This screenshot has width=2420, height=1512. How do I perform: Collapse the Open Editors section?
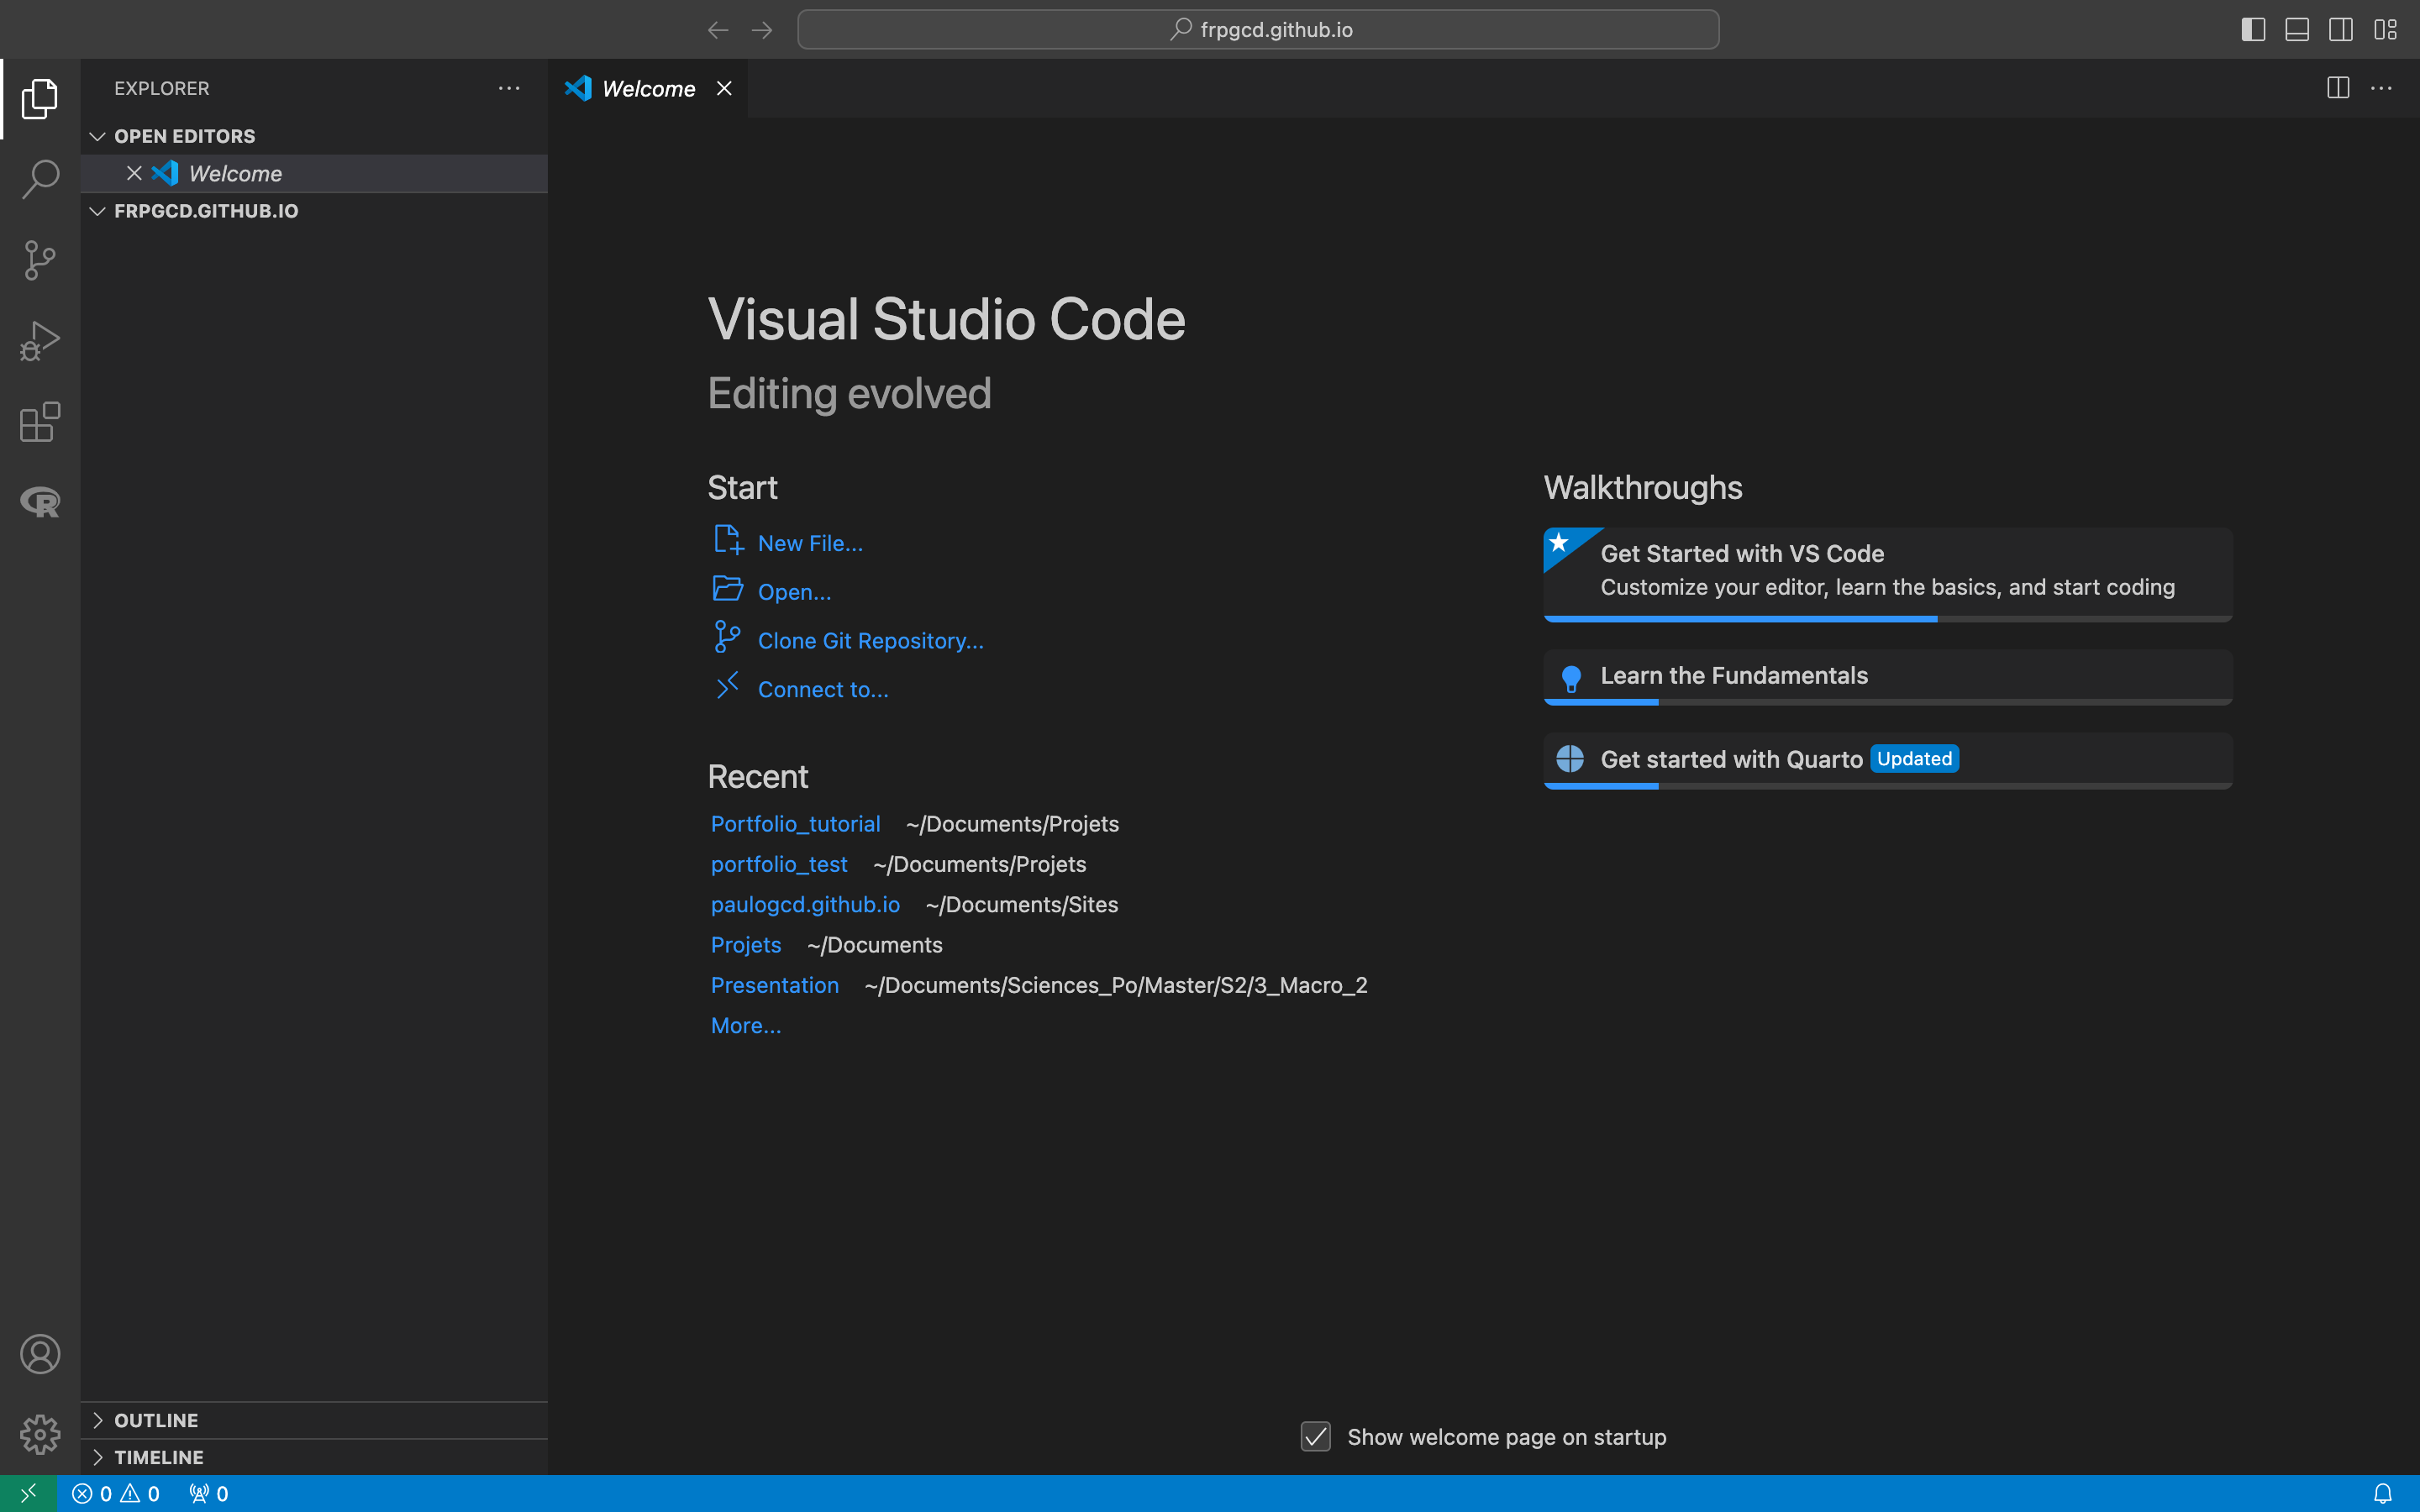click(x=97, y=136)
